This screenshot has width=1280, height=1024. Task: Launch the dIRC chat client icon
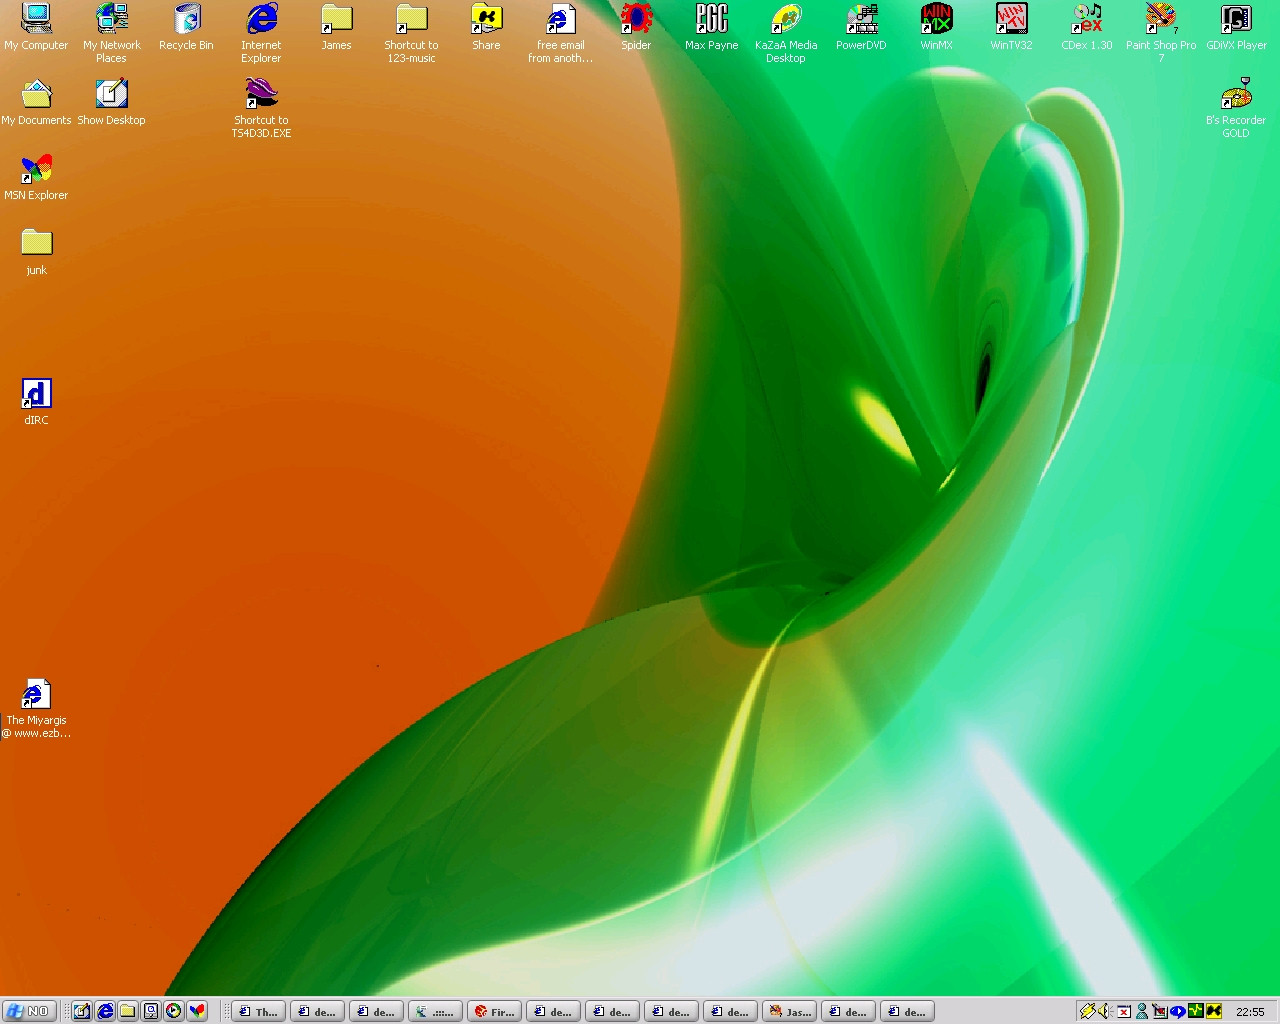pos(36,402)
